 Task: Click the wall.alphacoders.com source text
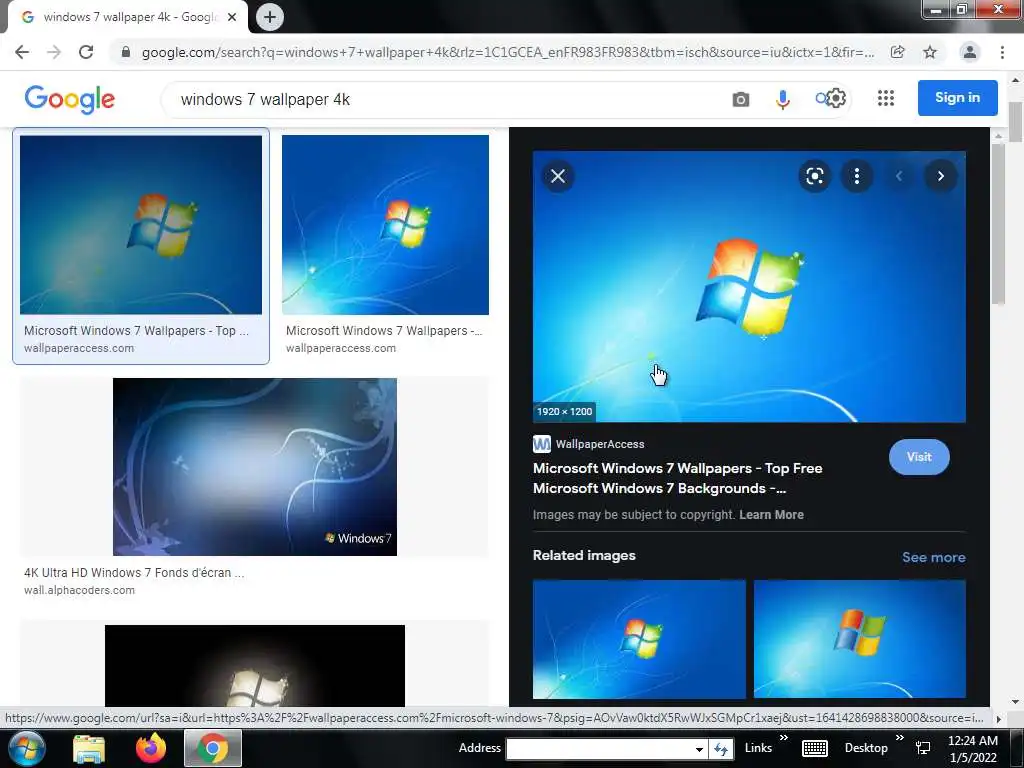pos(80,590)
